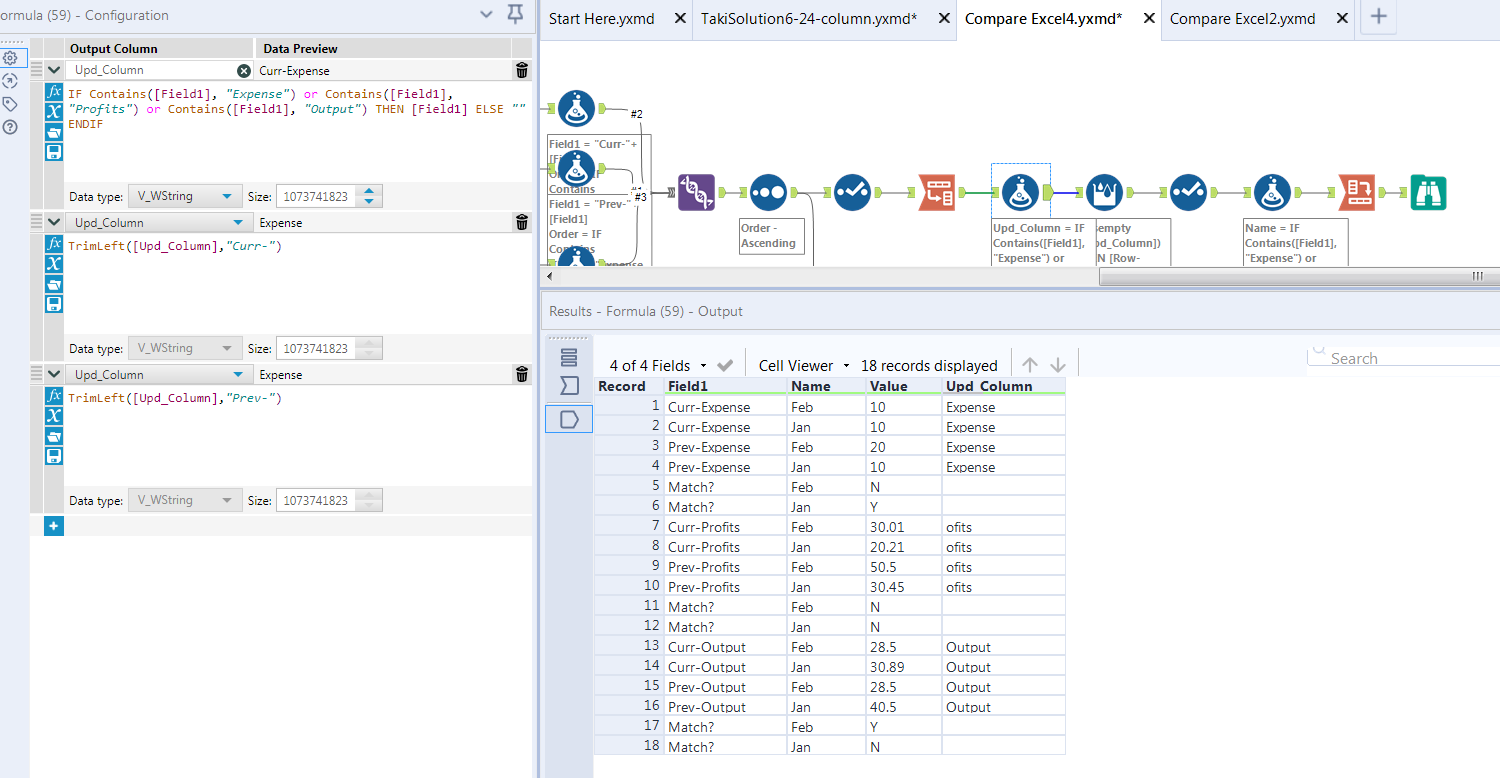The width and height of the screenshot is (1500, 778).
Task: Pin the Formula configuration window
Action: 514,15
